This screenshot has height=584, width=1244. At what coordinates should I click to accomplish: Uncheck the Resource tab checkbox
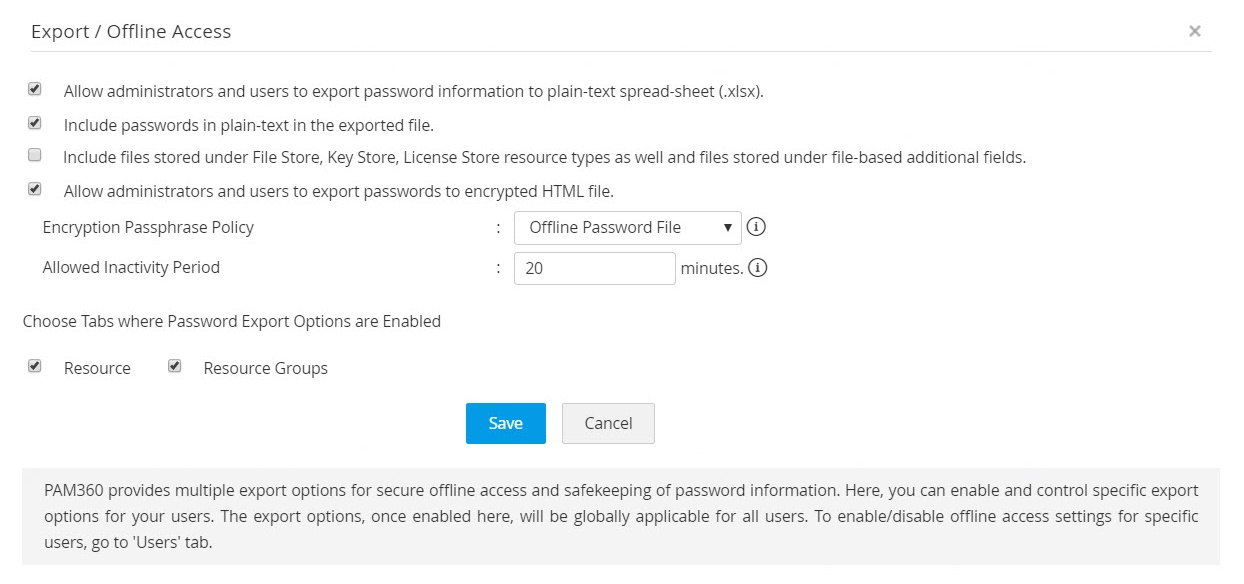click(x=35, y=367)
